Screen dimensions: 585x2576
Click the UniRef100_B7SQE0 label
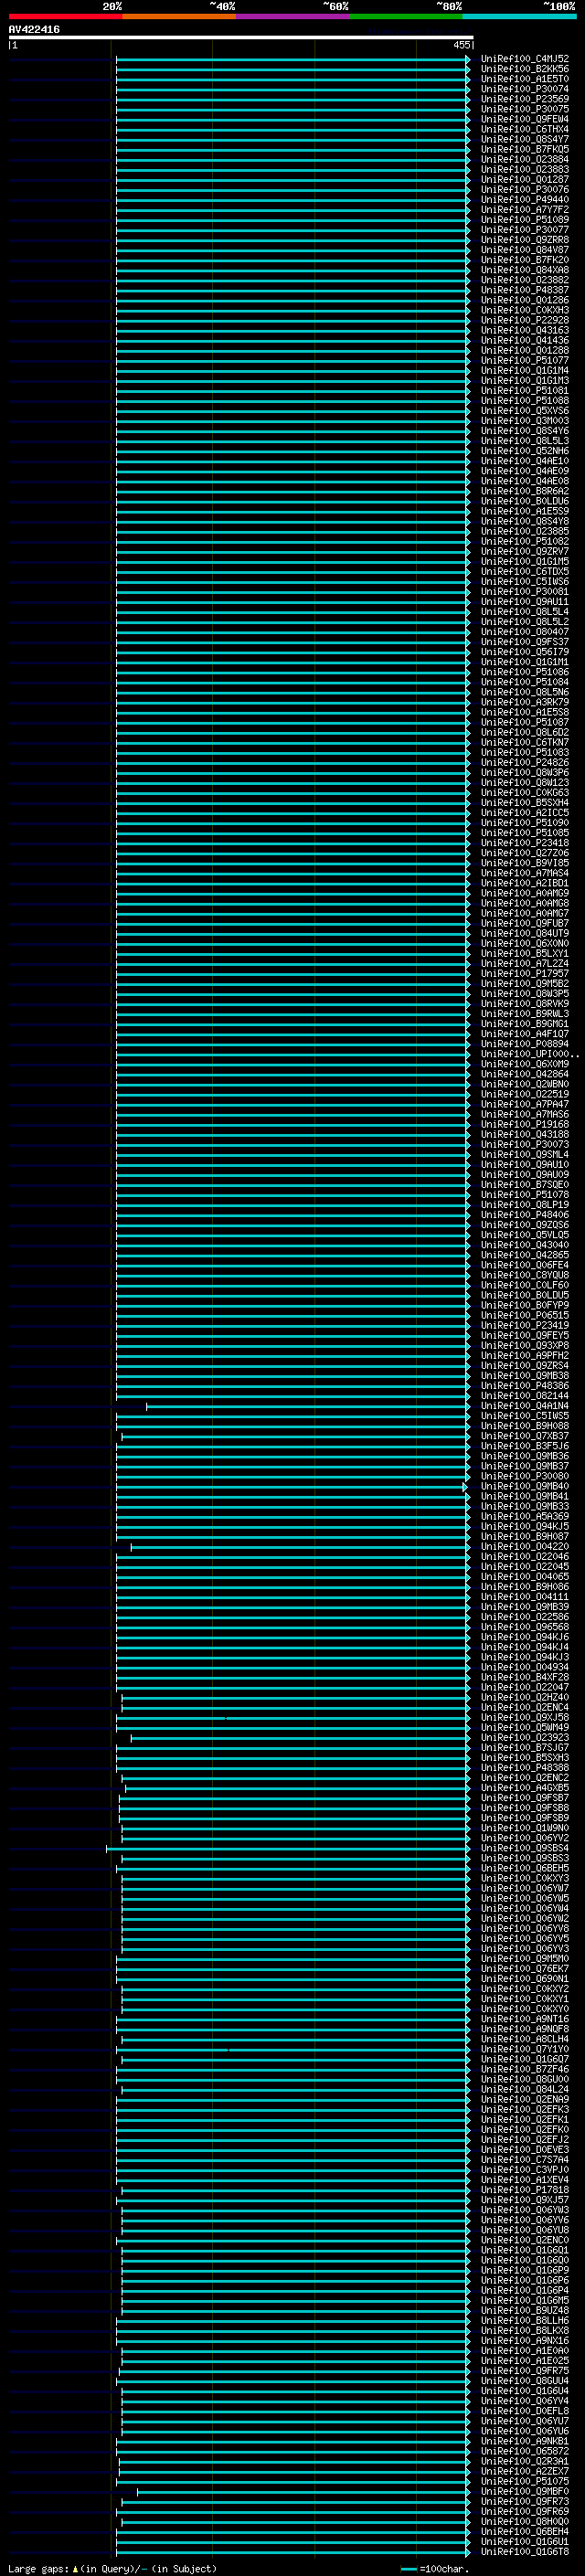coord(525,1185)
